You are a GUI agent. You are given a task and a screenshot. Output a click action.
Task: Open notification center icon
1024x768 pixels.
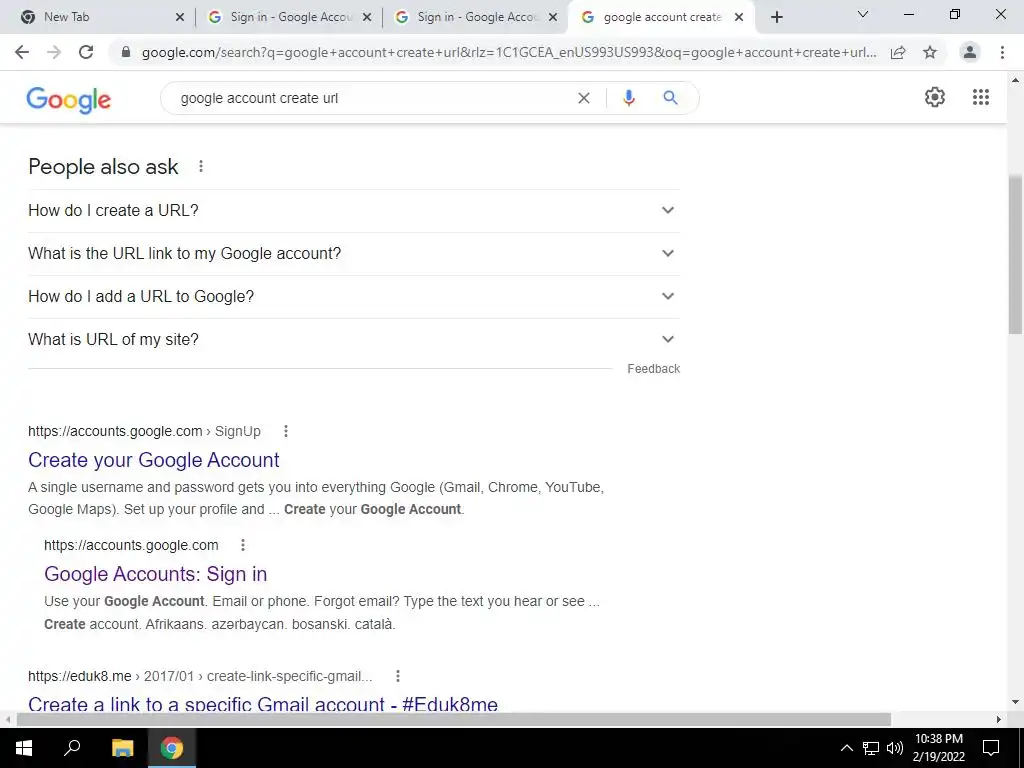click(x=991, y=748)
